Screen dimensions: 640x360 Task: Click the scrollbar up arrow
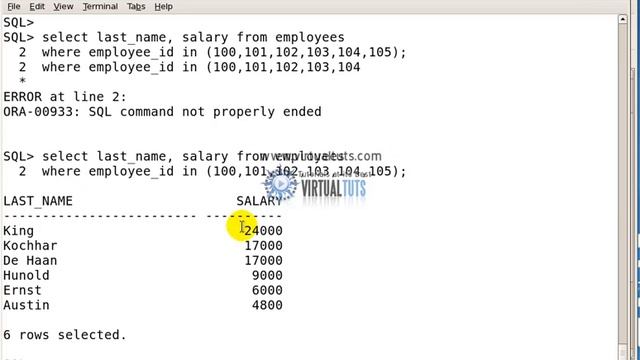click(x=622, y=19)
